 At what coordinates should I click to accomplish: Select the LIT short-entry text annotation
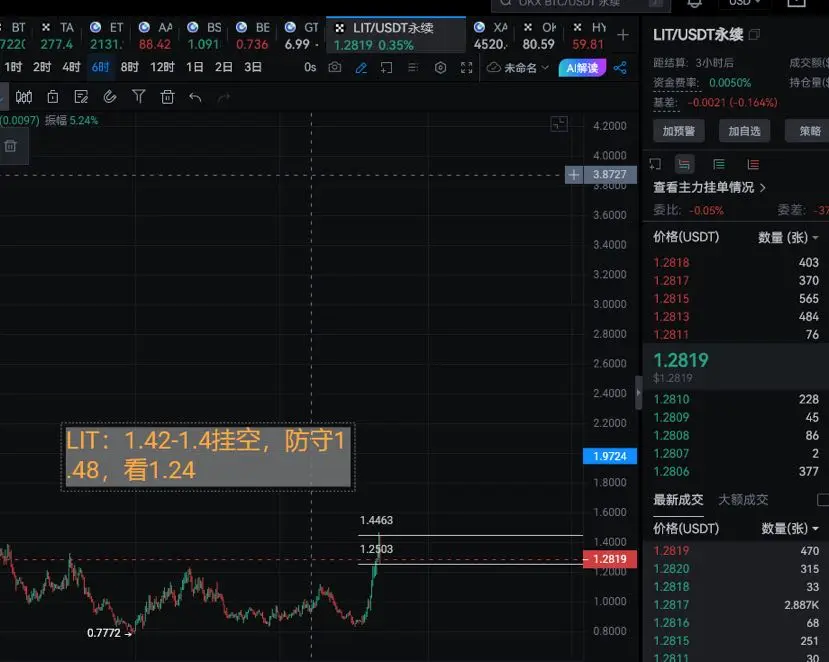tap(208, 457)
